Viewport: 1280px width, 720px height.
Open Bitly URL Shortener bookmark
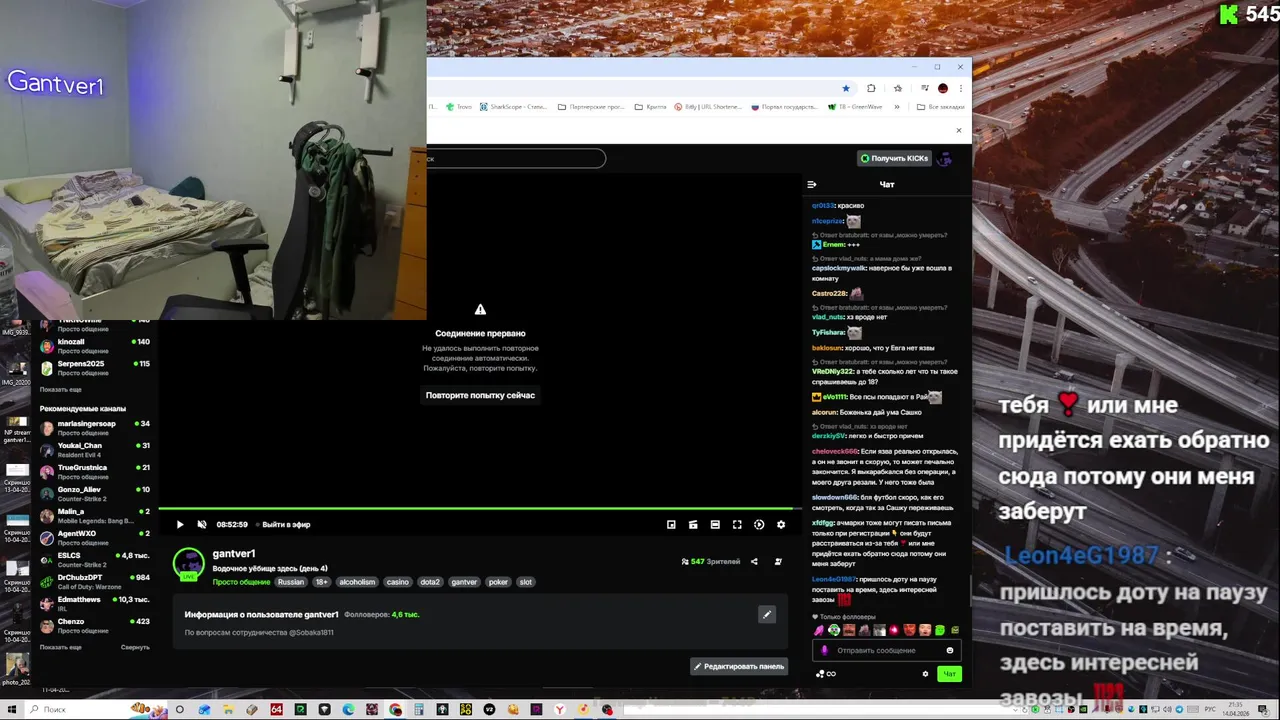[x=708, y=107]
